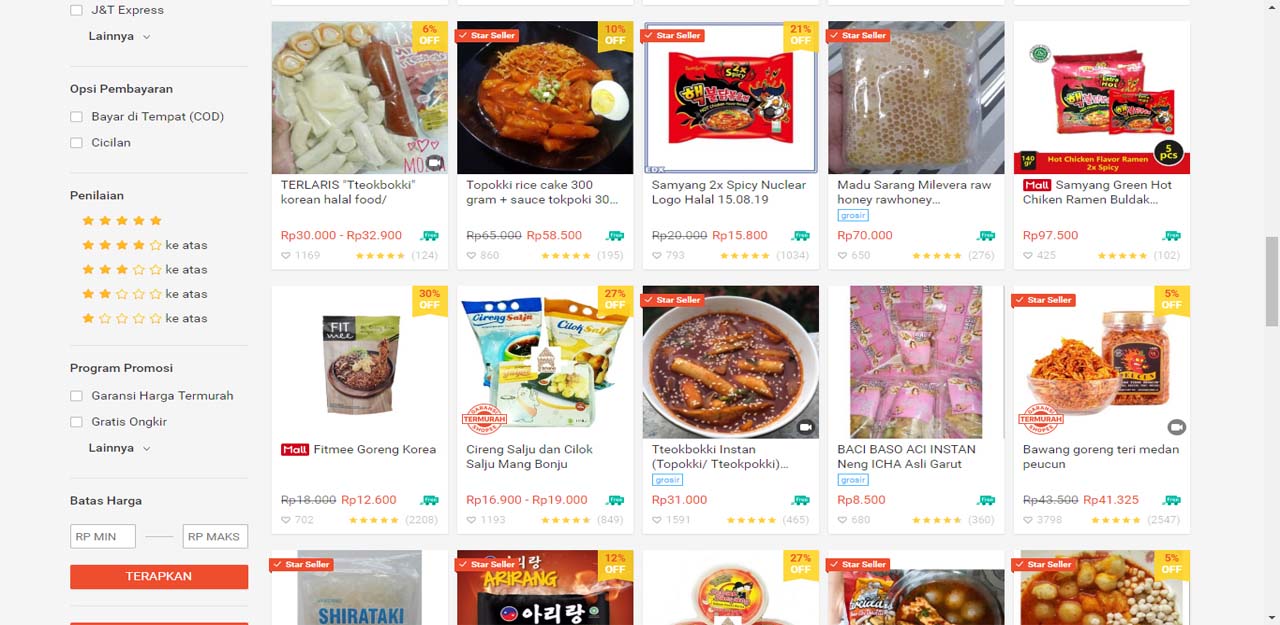Click the RP MIN price field
Screen dimensions: 1280x625
[x=103, y=537]
